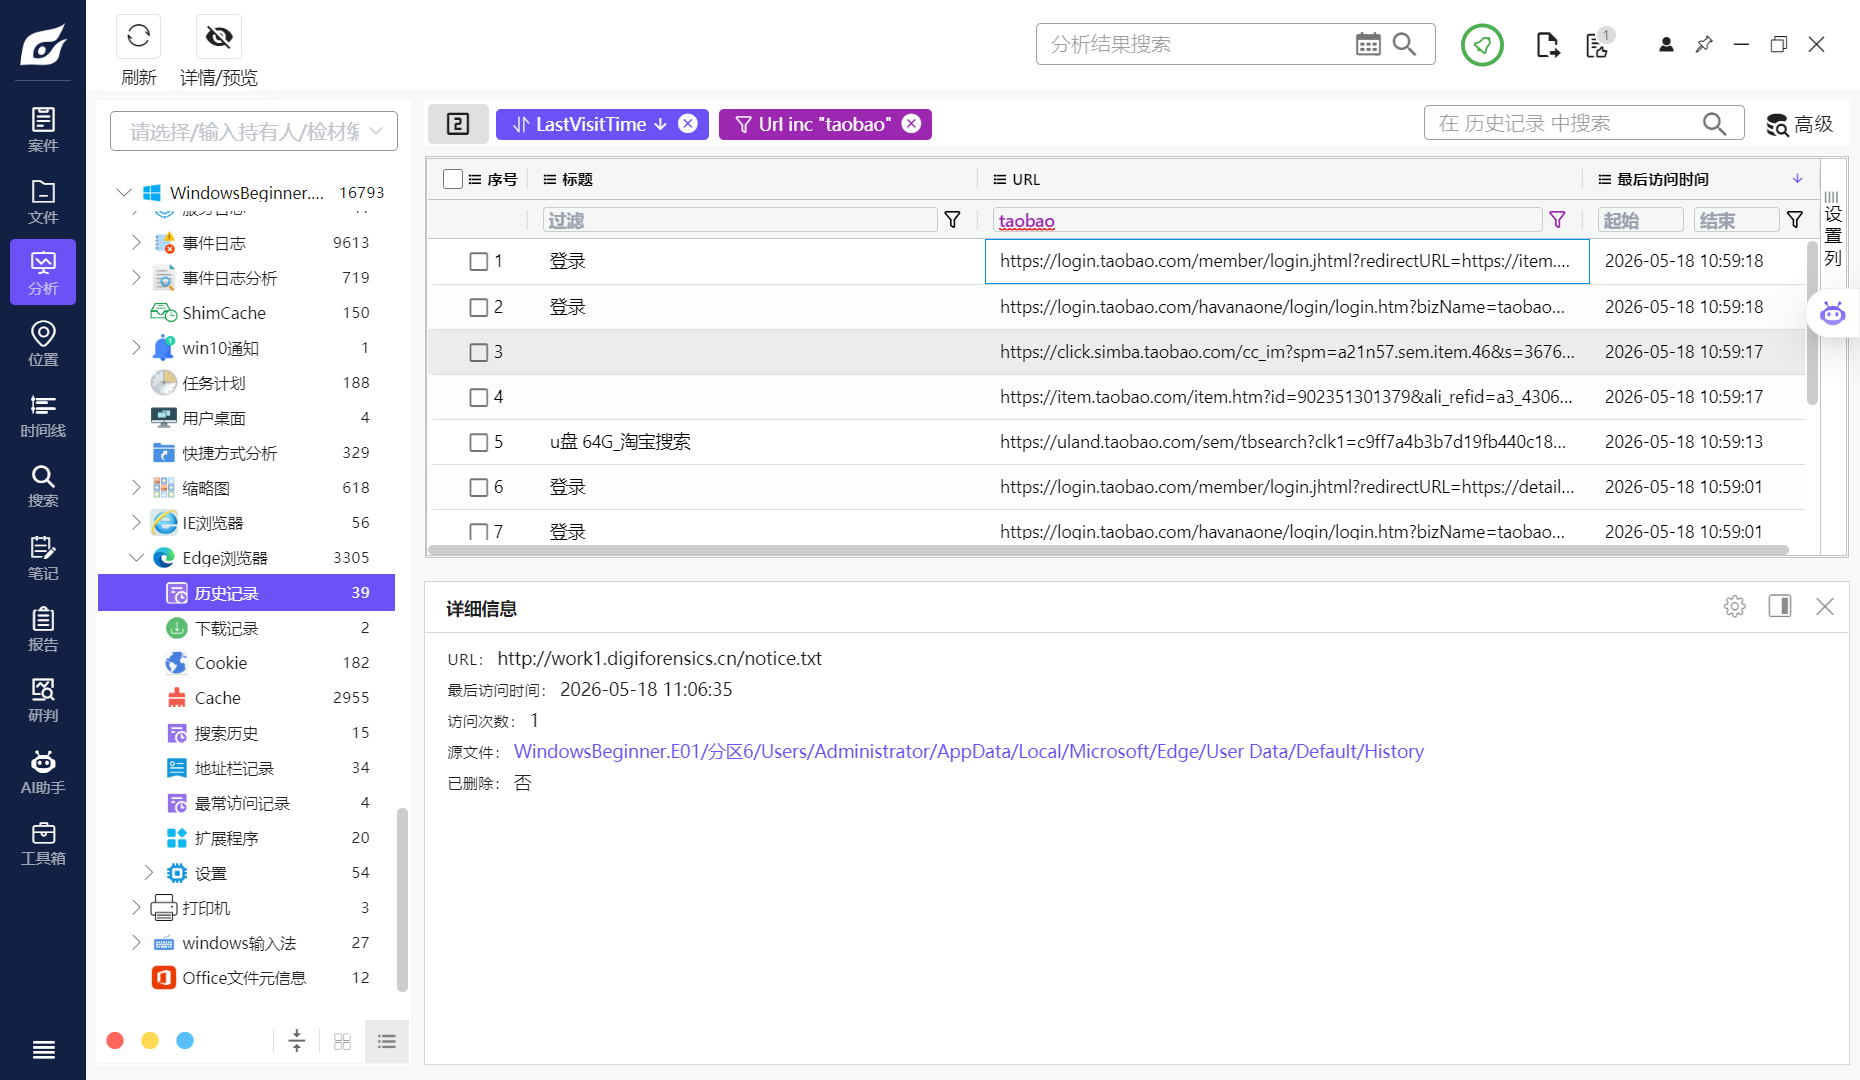Image resolution: width=1860 pixels, height=1080 pixels.
Task: Check the checkbox for row 4
Action: point(479,398)
